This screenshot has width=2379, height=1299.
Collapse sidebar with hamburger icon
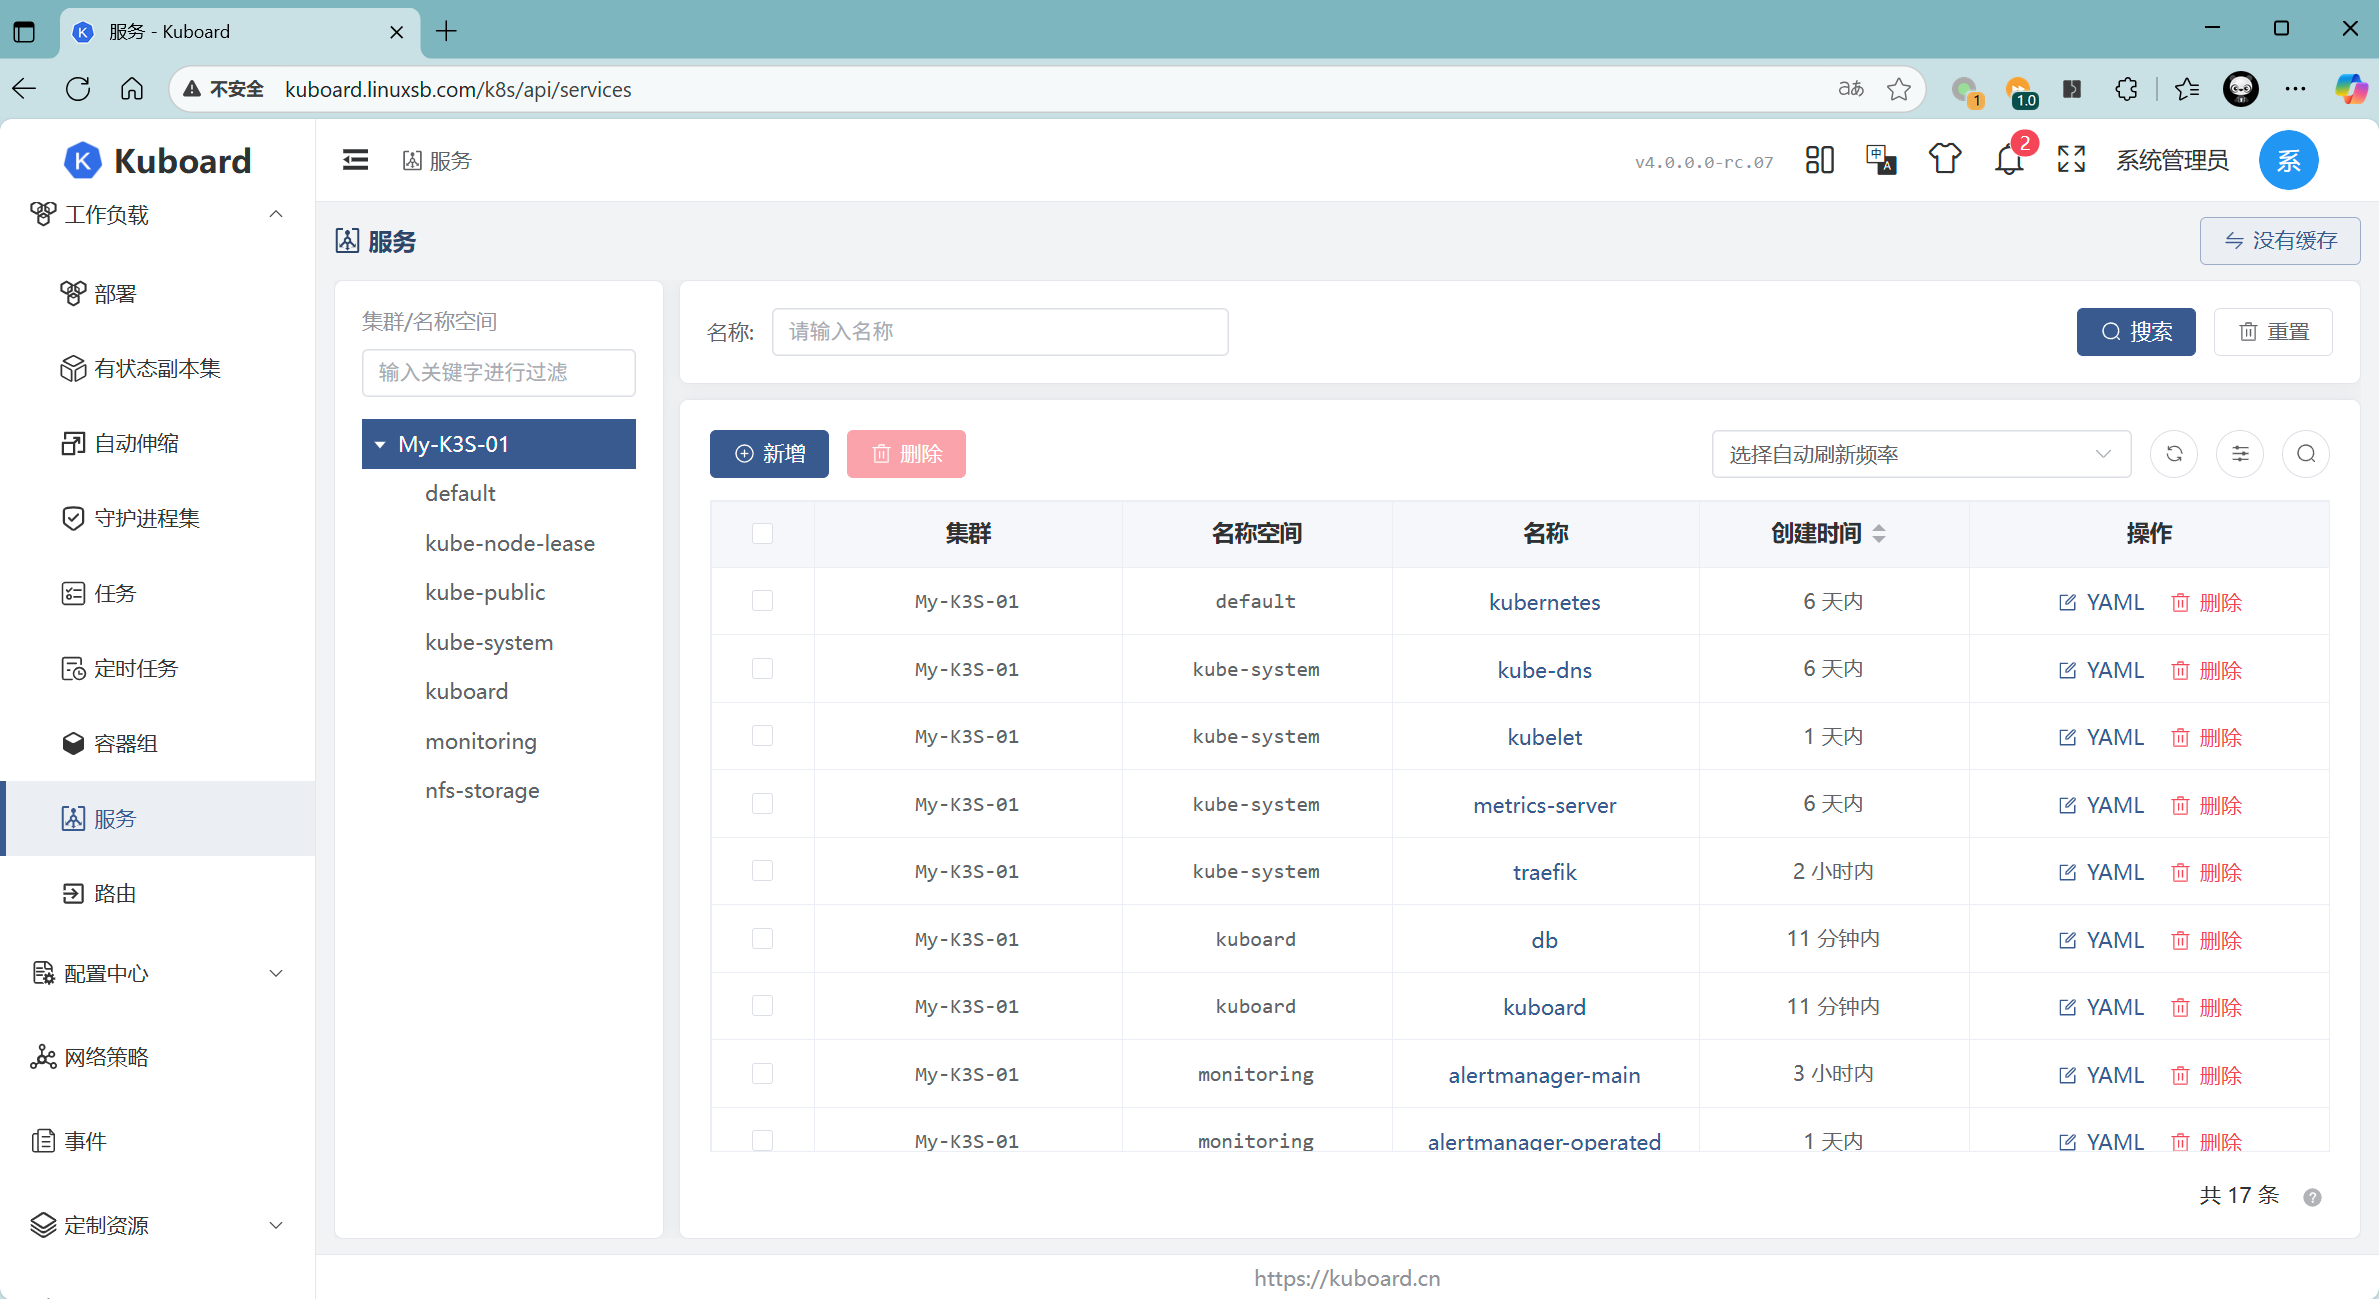coord(355,160)
